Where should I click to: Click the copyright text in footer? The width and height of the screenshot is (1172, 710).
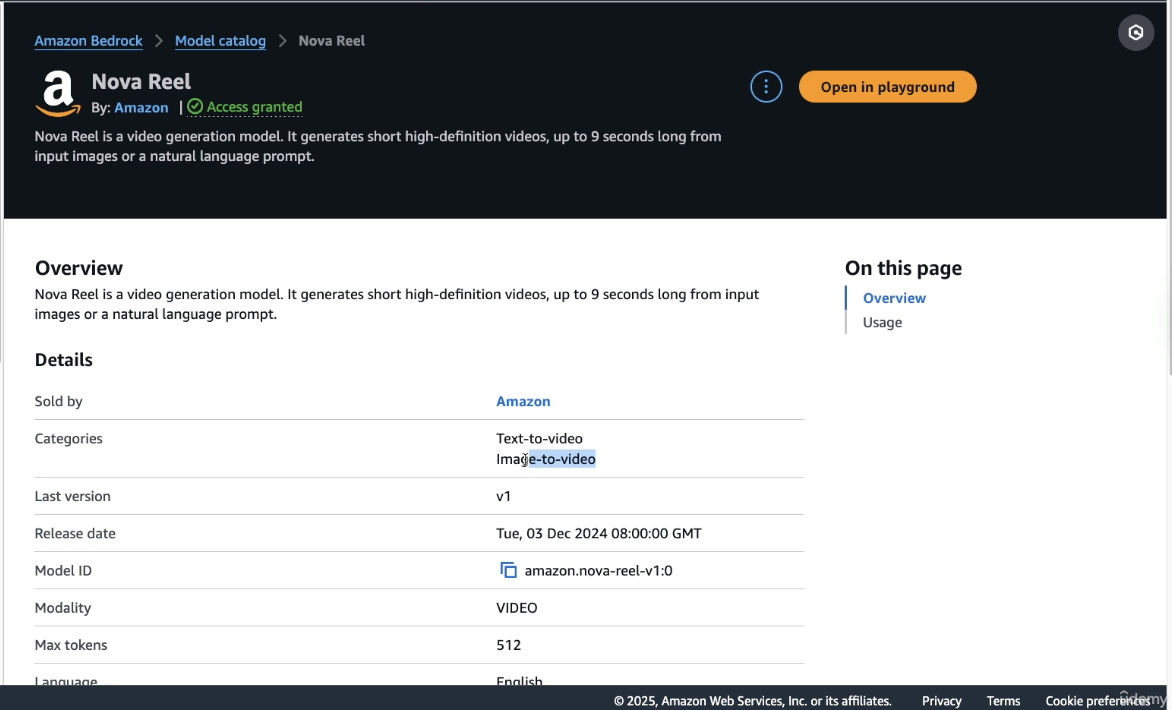tap(753, 701)
